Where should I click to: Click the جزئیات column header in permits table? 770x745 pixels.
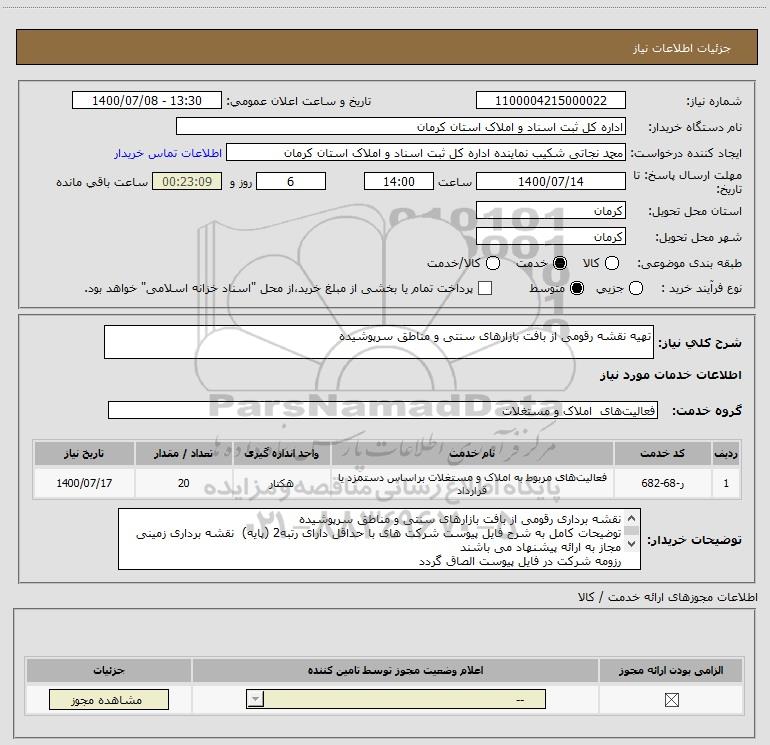(109, 670)
